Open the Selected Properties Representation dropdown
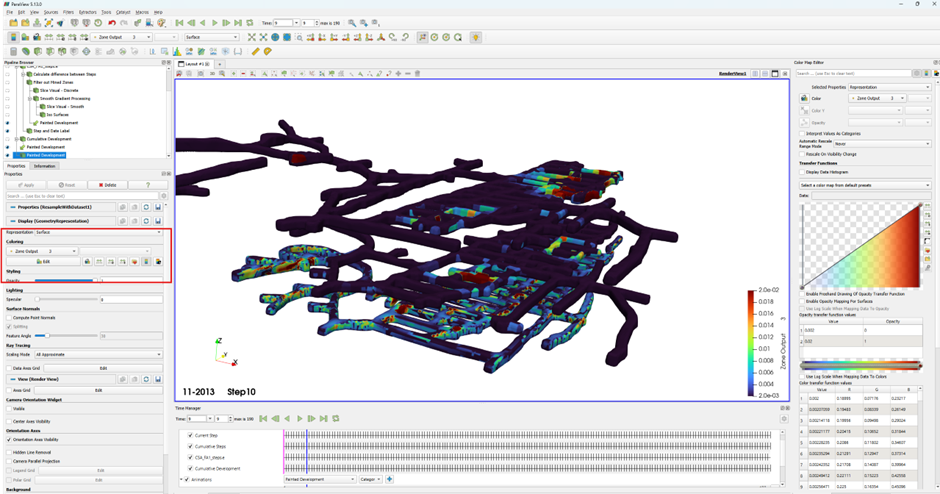The width and height of the screenshot is (940, 494). 890,87
